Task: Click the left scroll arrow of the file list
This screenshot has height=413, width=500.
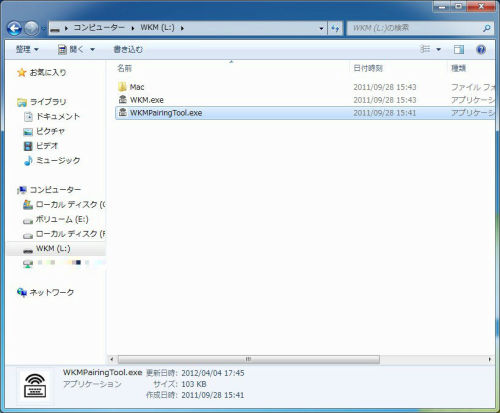Action: (112, 359)
